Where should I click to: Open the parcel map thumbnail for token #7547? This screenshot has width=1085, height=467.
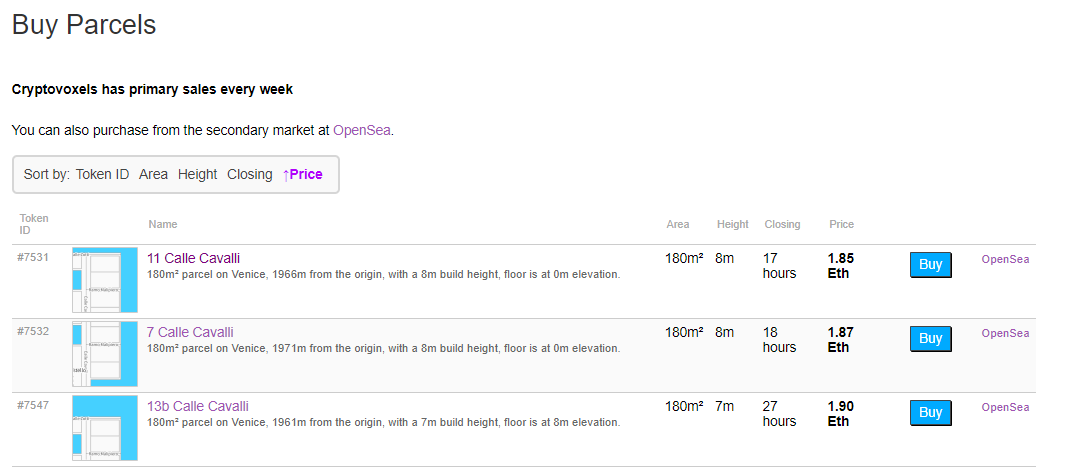[x=104, y=428]
